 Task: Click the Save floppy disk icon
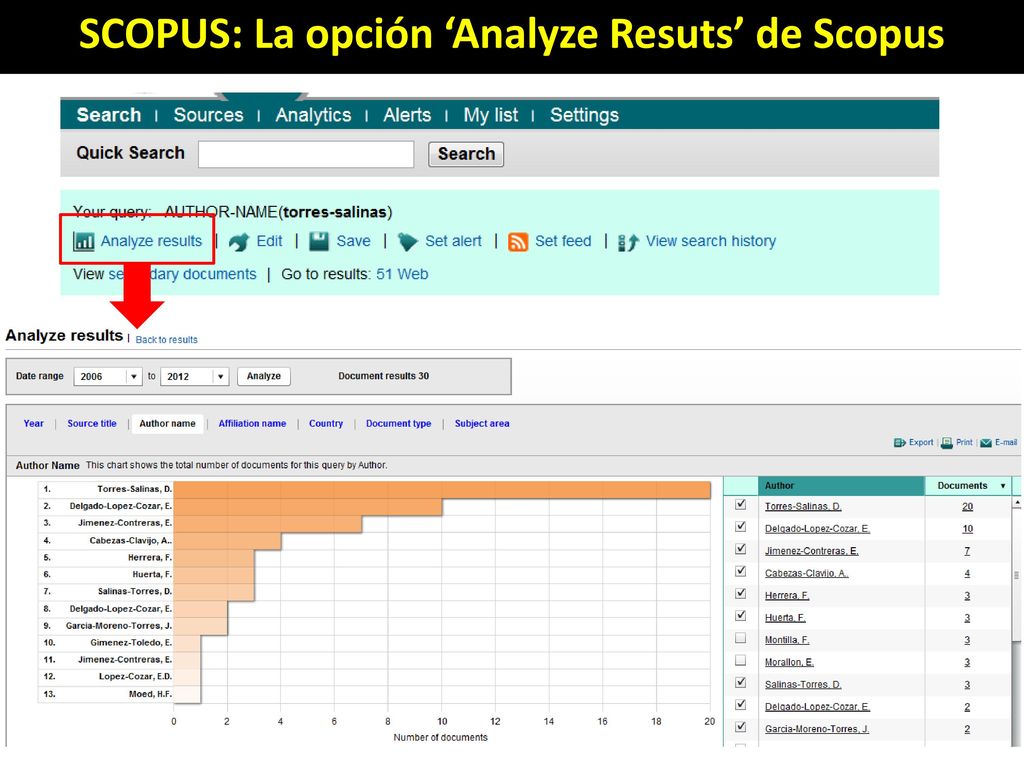pos(319,241)
